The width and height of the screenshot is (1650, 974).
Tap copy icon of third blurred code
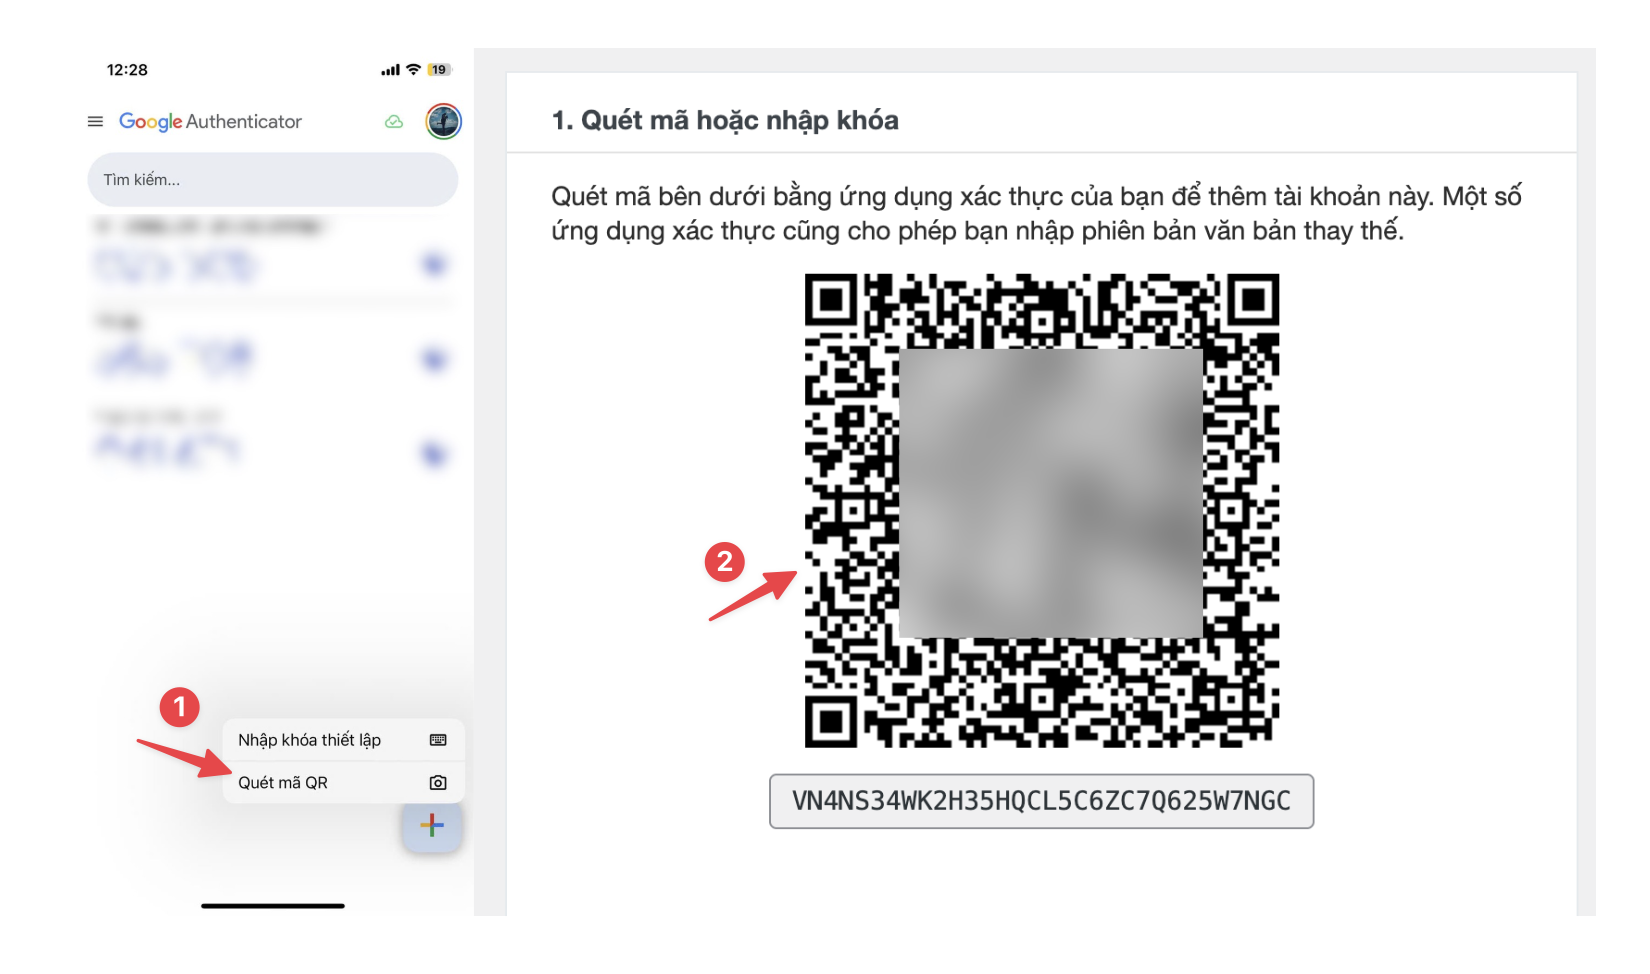click(x=434, y=454)
